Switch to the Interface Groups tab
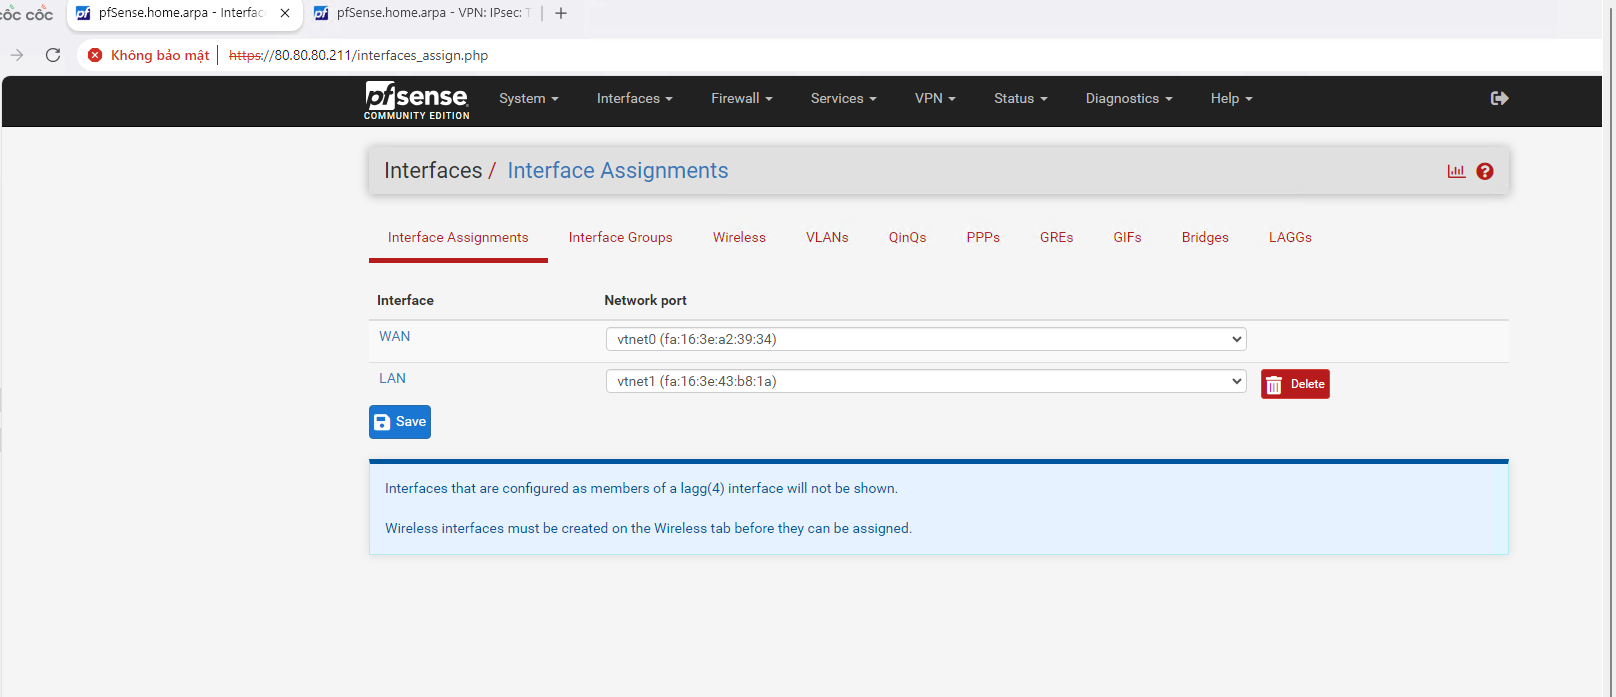This screenshot has height=697, width=1616. tap(621, 237)
